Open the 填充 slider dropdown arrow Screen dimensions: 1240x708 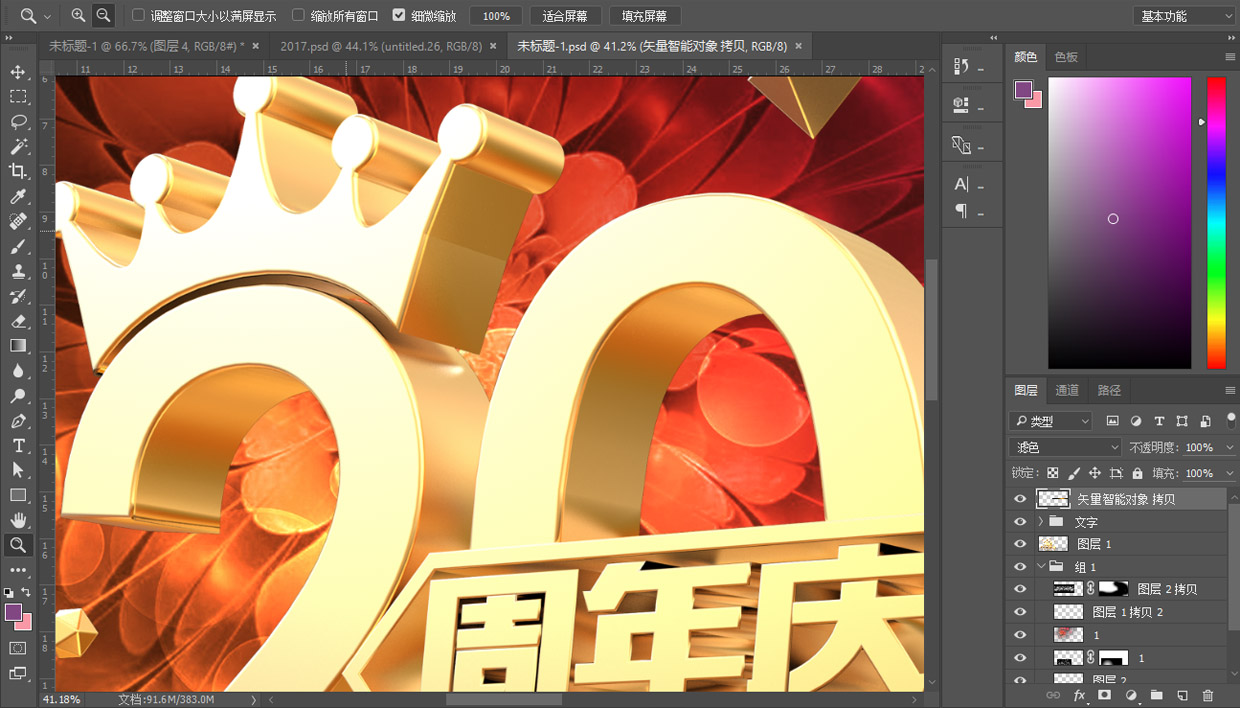(x=1230, y=473)
